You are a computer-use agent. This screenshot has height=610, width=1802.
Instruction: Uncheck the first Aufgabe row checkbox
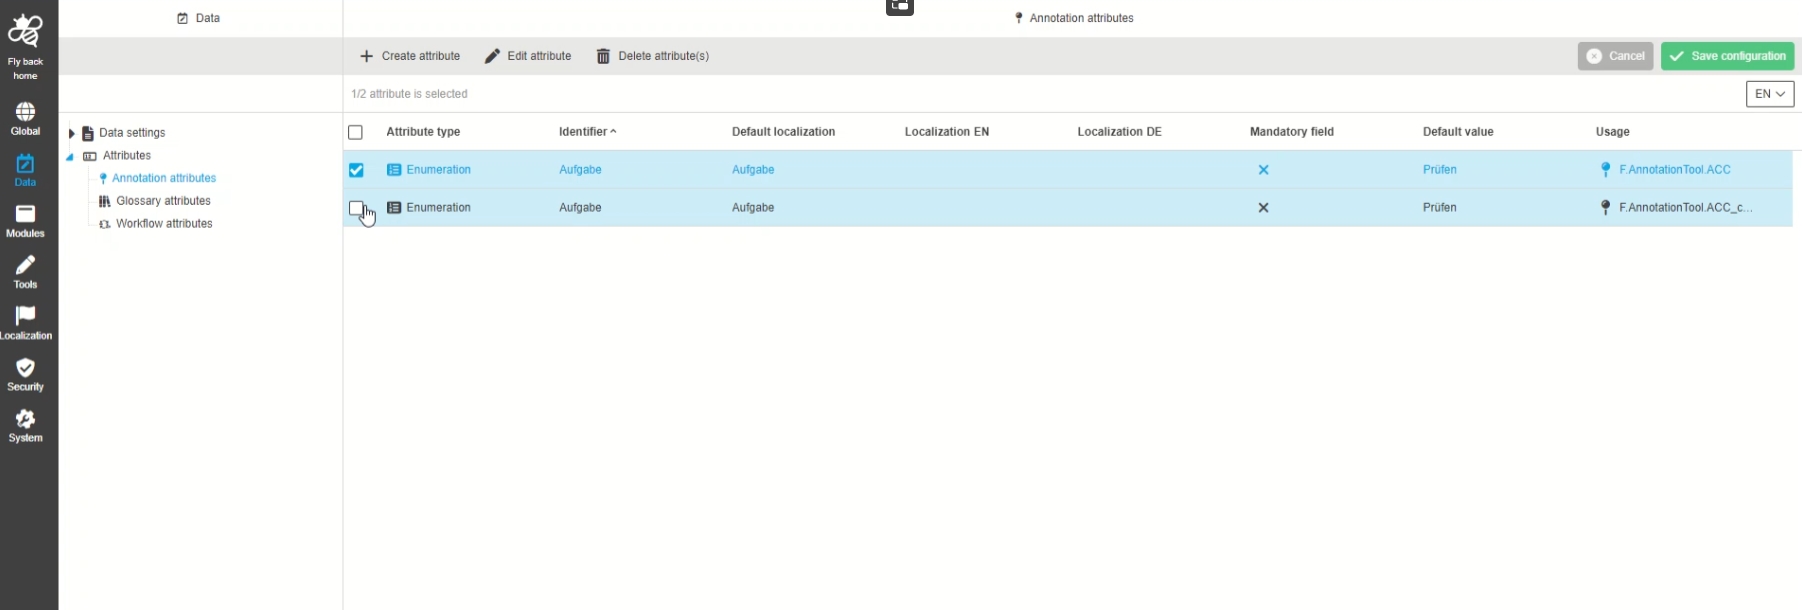(356, 170)
